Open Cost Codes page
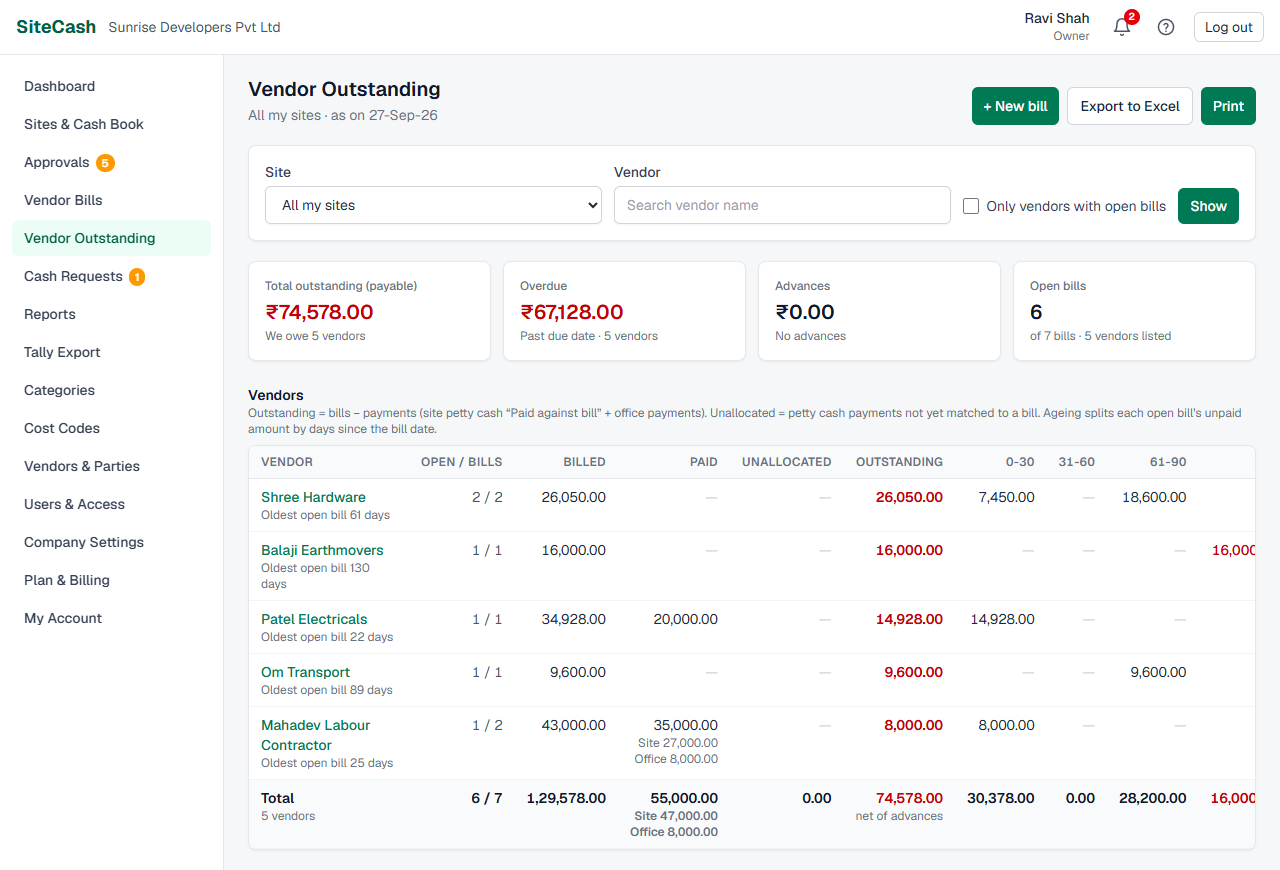The height and width of the screenshot is (870, 1280). (111, 428)
